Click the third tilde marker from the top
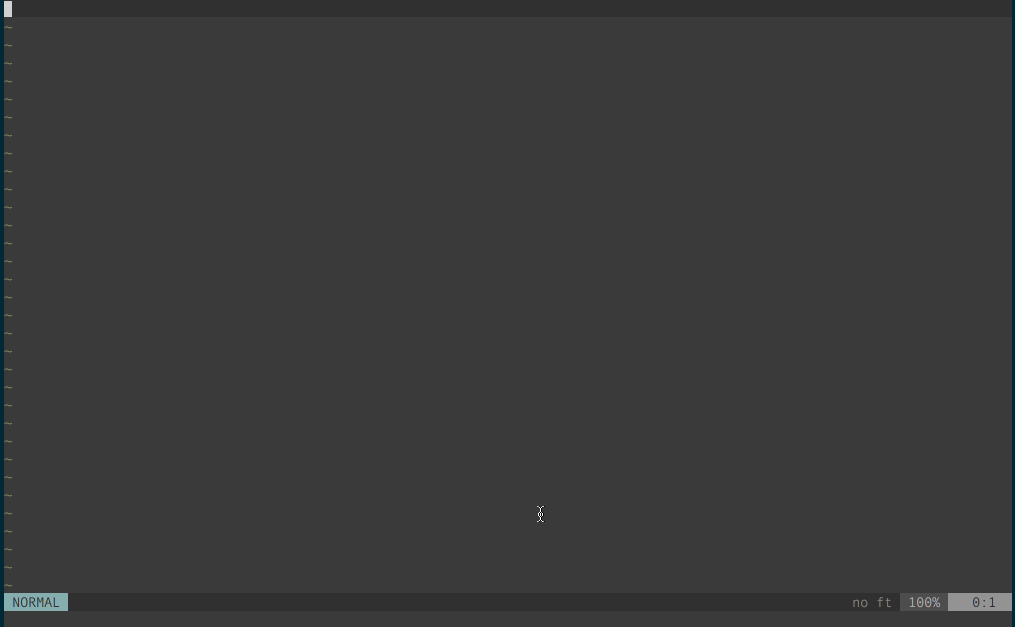The height and width of the screenshot is (627, 1015). point(8,63)
